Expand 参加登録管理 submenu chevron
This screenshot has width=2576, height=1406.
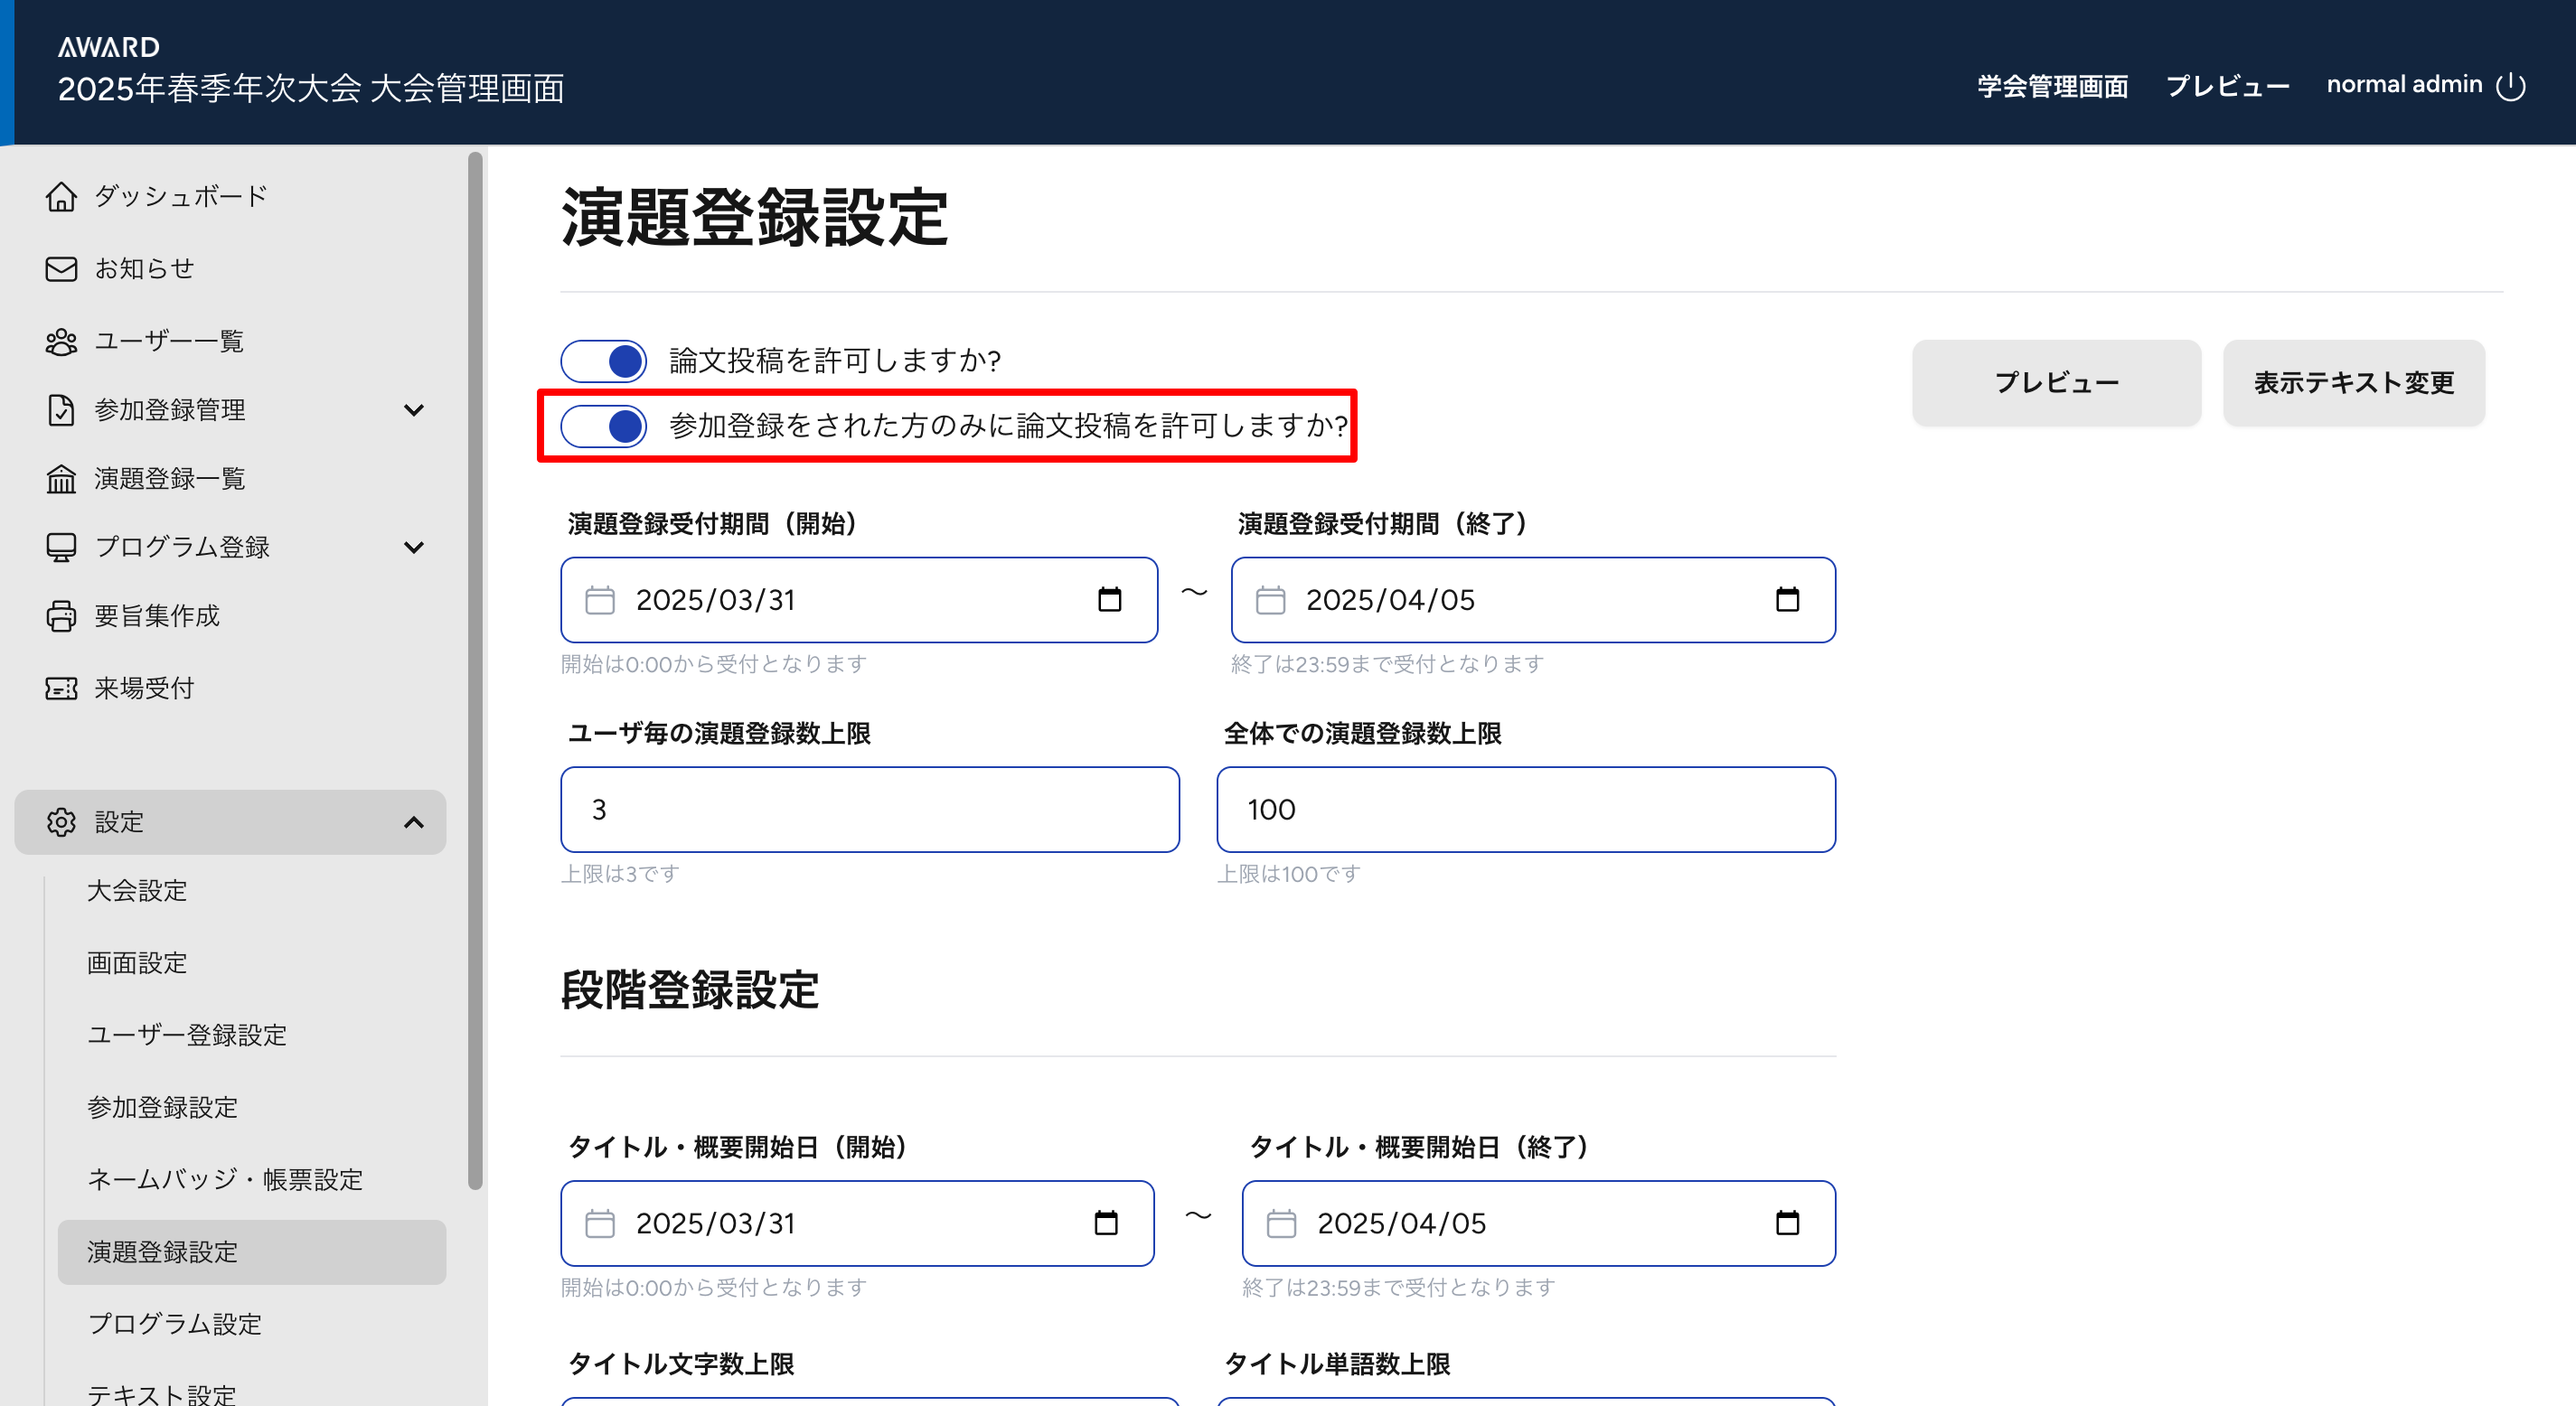pos(413,410)
